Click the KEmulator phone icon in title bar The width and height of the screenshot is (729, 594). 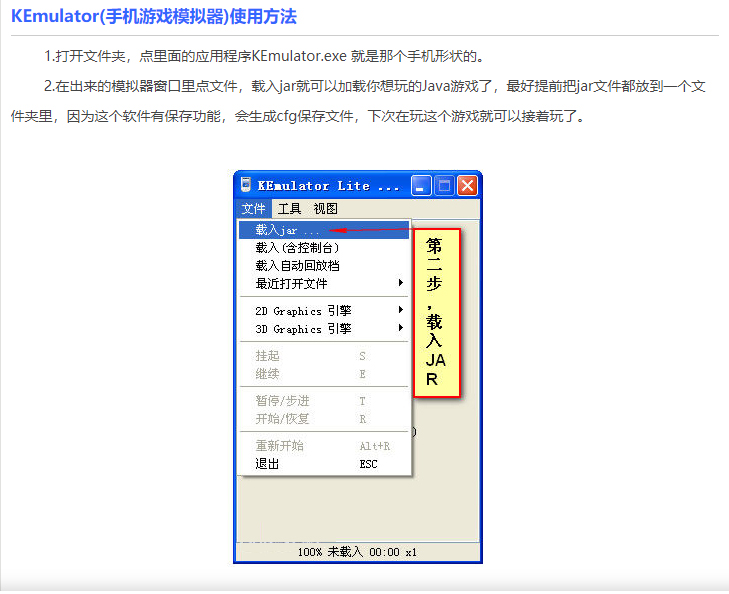coord(246,185)
